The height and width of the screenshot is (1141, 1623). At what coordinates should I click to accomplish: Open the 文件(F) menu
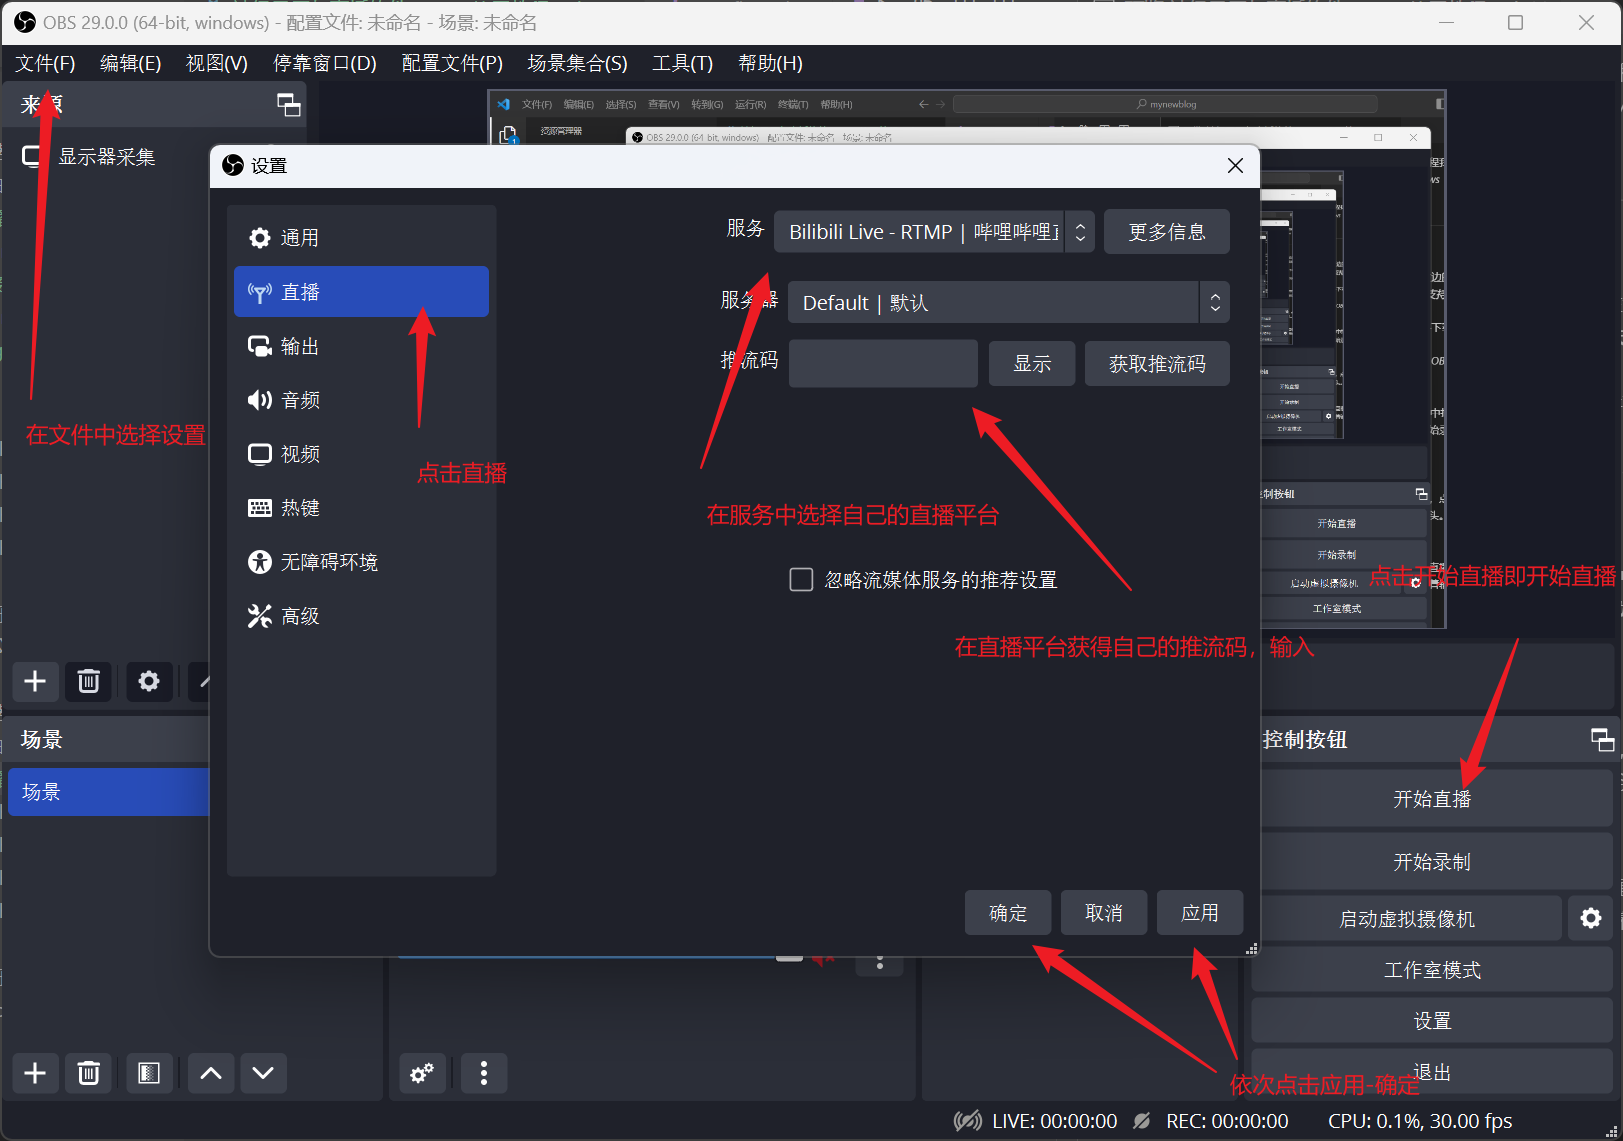tap(45, 63)
